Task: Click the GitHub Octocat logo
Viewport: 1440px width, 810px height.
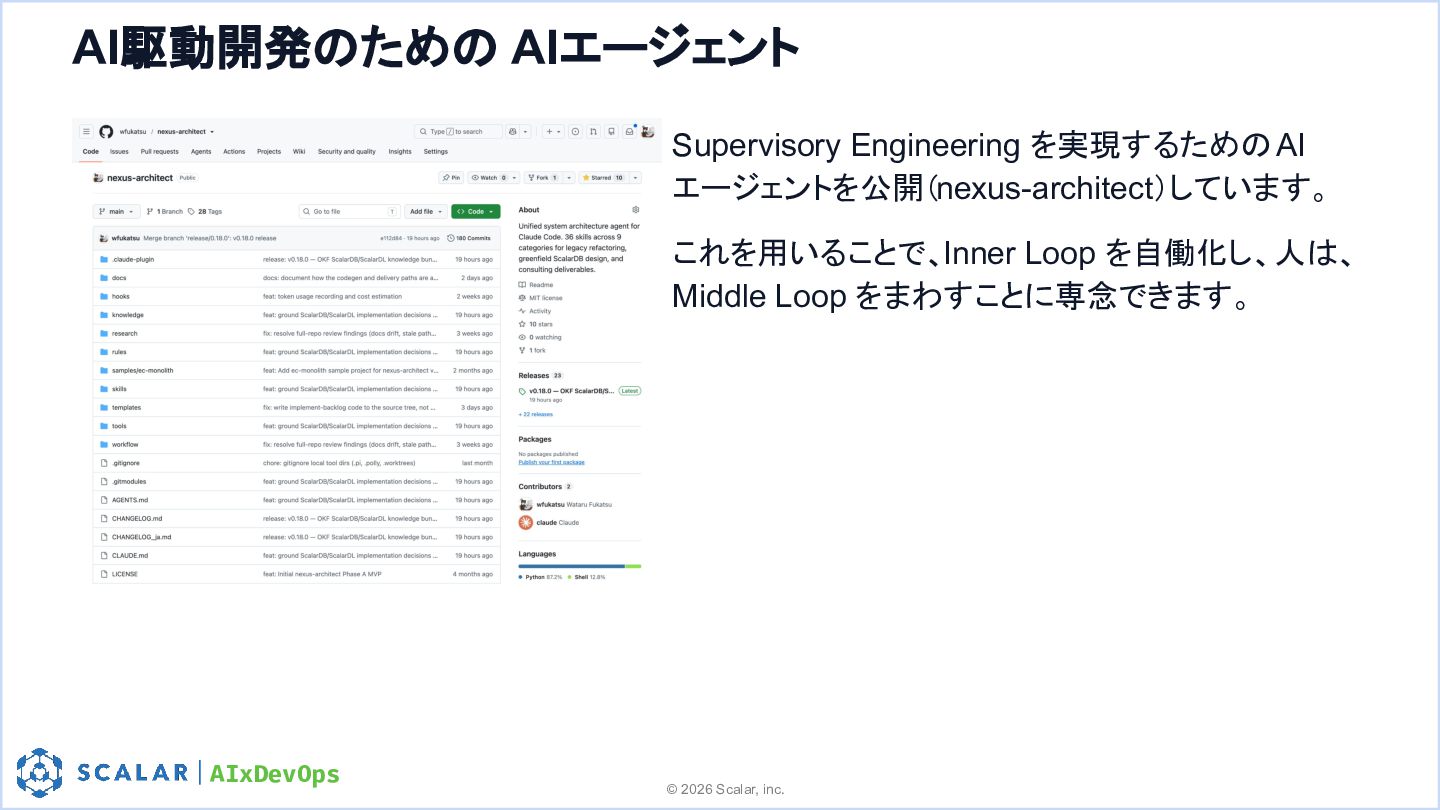Action: [106, 131]
